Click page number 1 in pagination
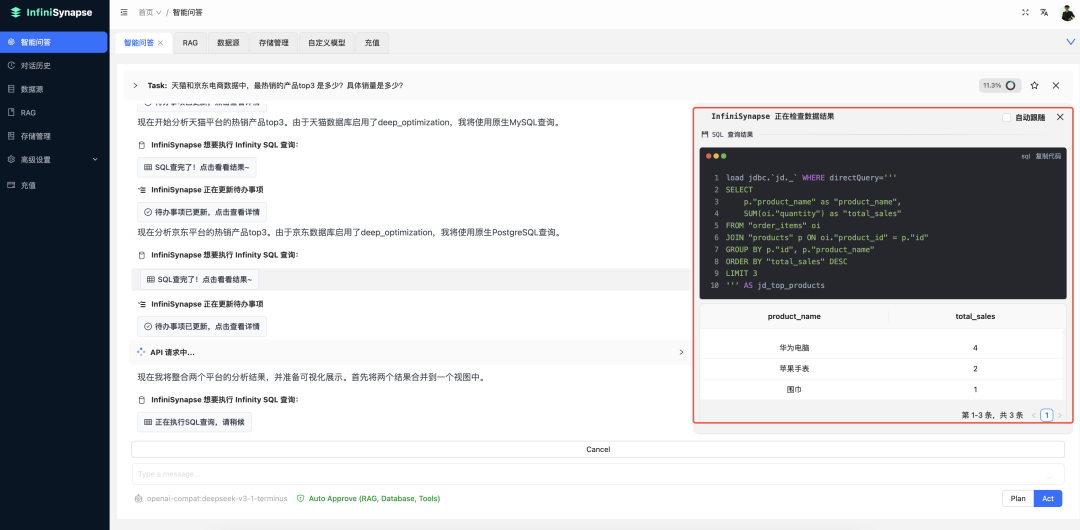This screenshot has height=530, width=1080. [x=1047, y=416]
